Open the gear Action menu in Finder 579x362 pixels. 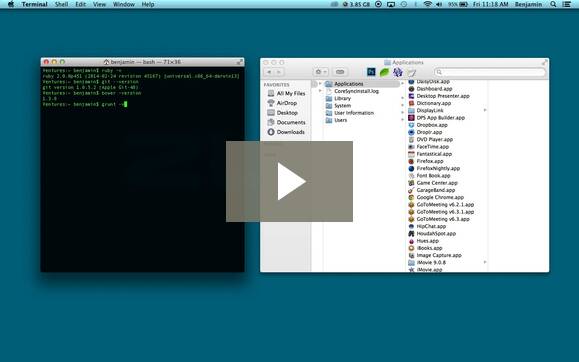click(321, 72)
